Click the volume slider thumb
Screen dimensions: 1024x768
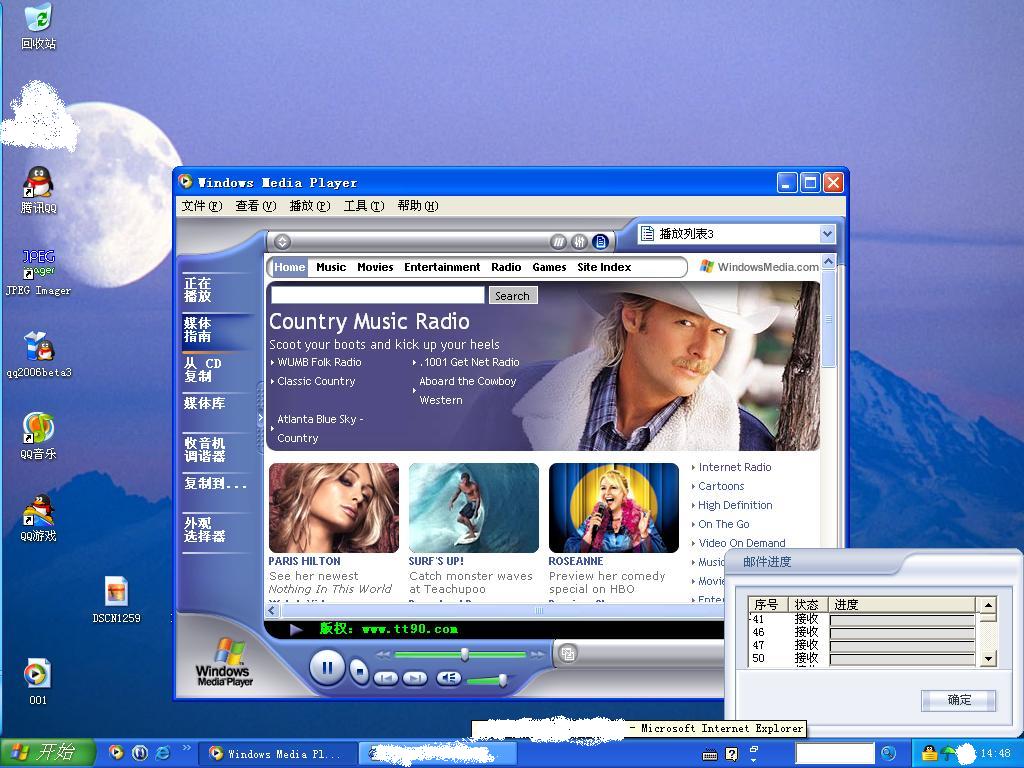click(503, 680)
